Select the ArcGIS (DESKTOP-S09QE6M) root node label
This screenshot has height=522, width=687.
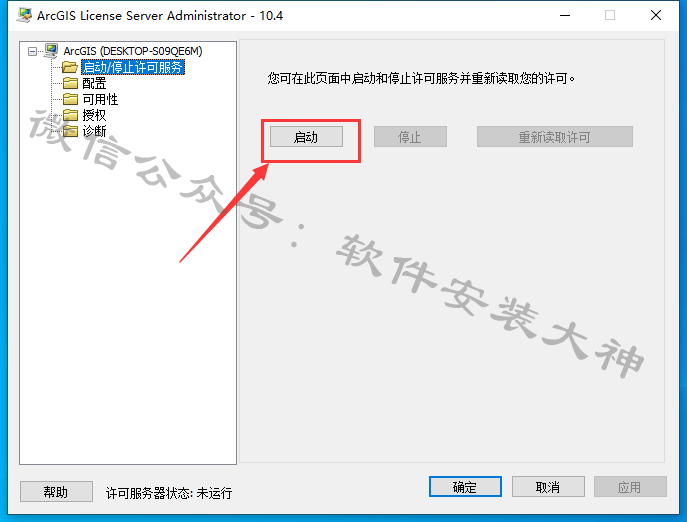click(133, 51)
